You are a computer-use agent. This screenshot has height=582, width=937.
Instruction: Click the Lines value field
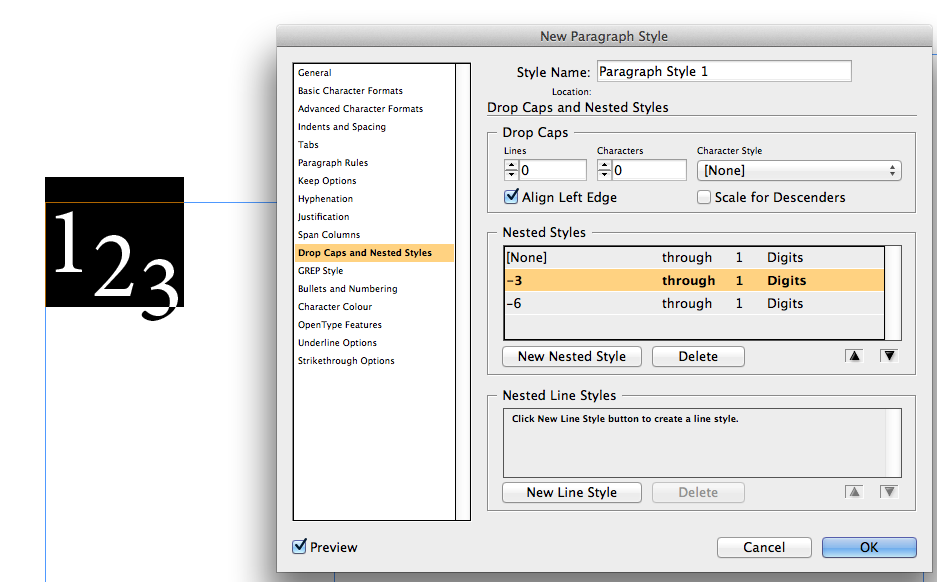coord(553,170)
